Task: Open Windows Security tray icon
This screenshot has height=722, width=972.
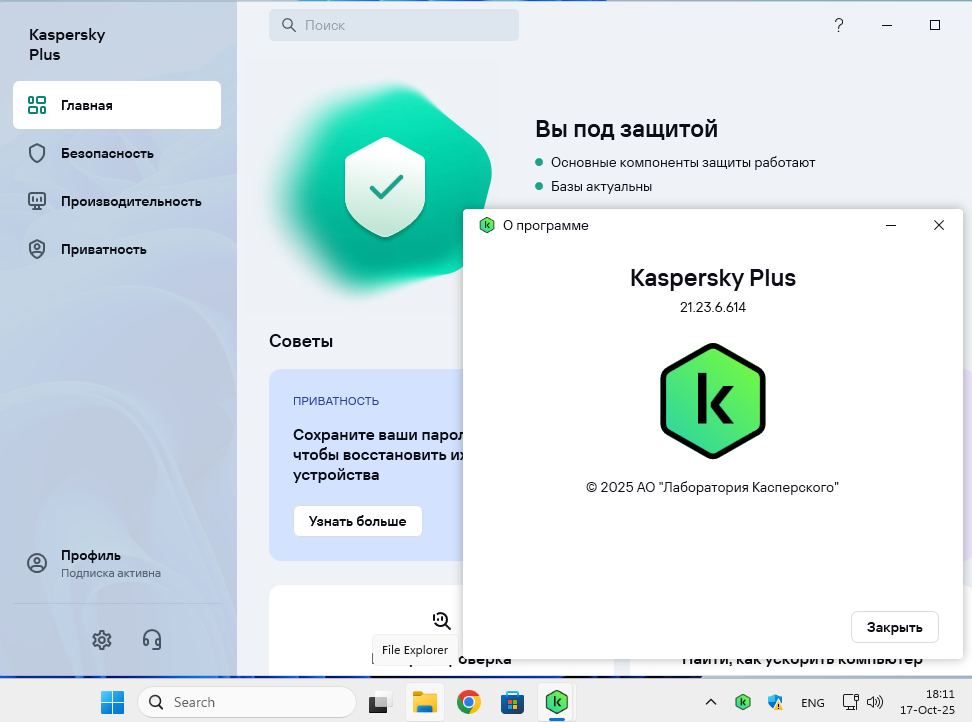Action: click(775, 702)
